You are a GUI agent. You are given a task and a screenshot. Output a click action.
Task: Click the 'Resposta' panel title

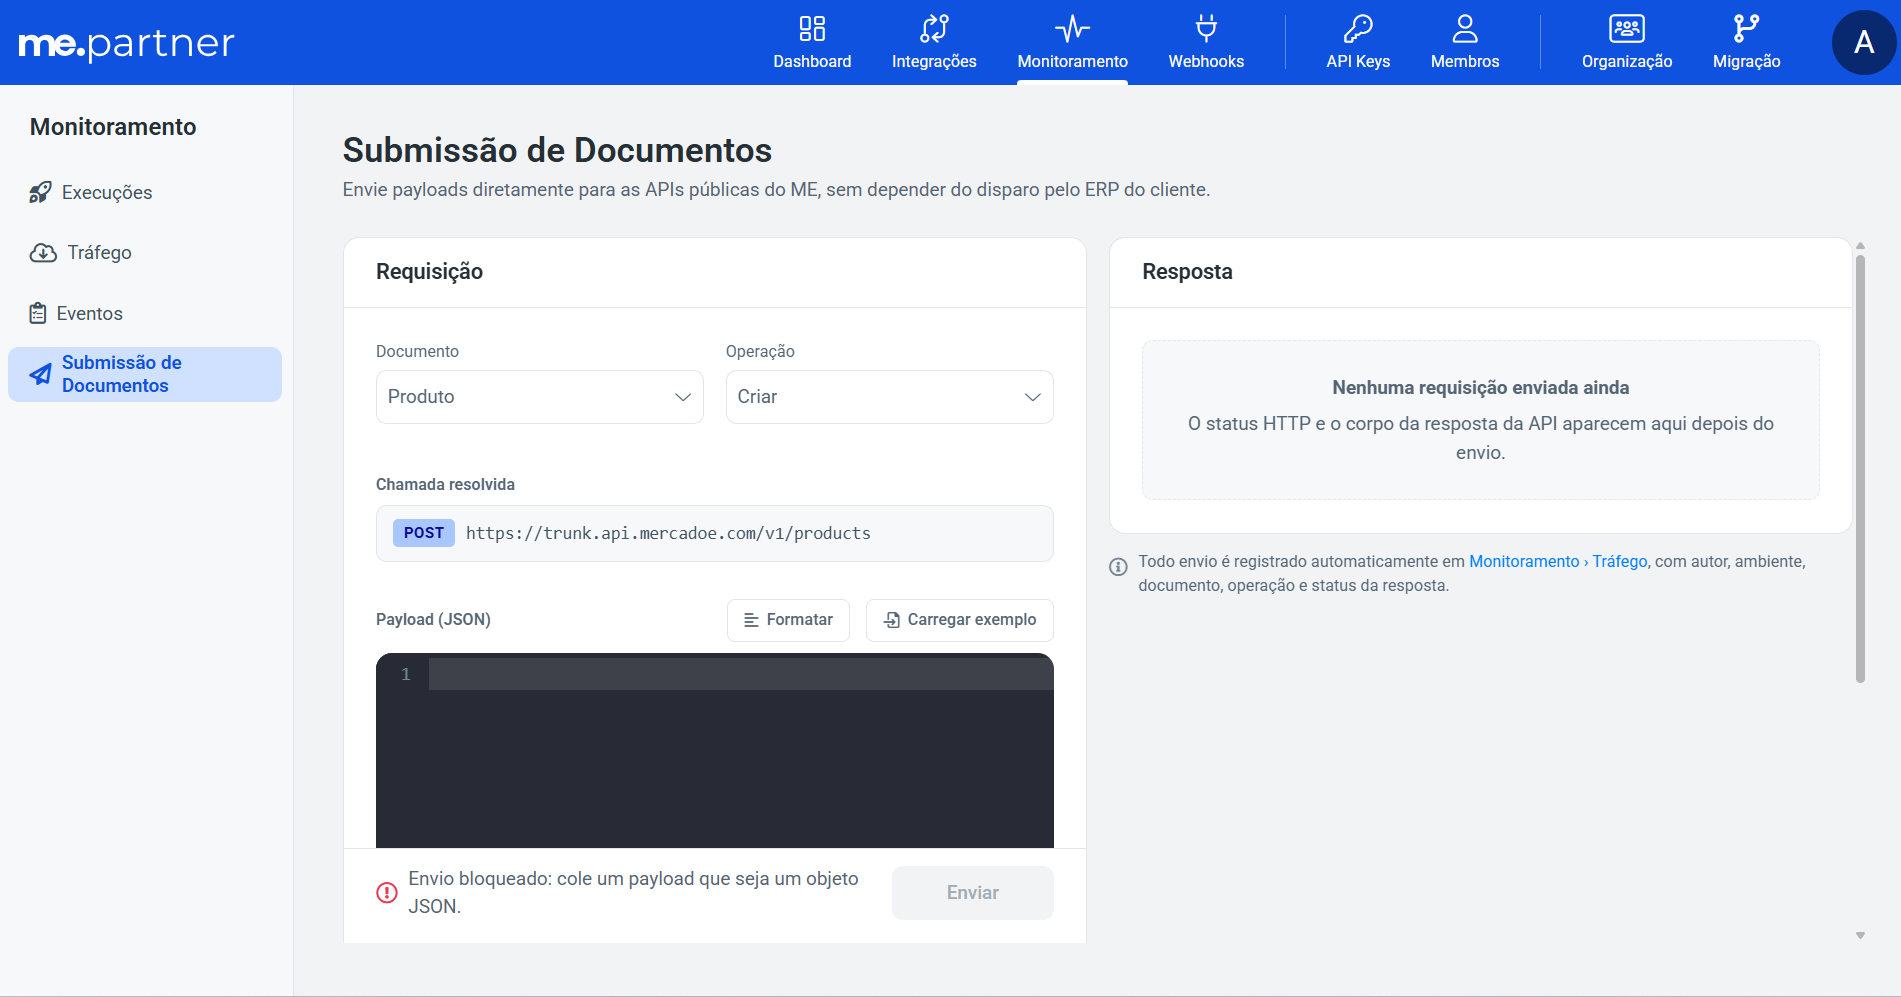coord(1187,272)
